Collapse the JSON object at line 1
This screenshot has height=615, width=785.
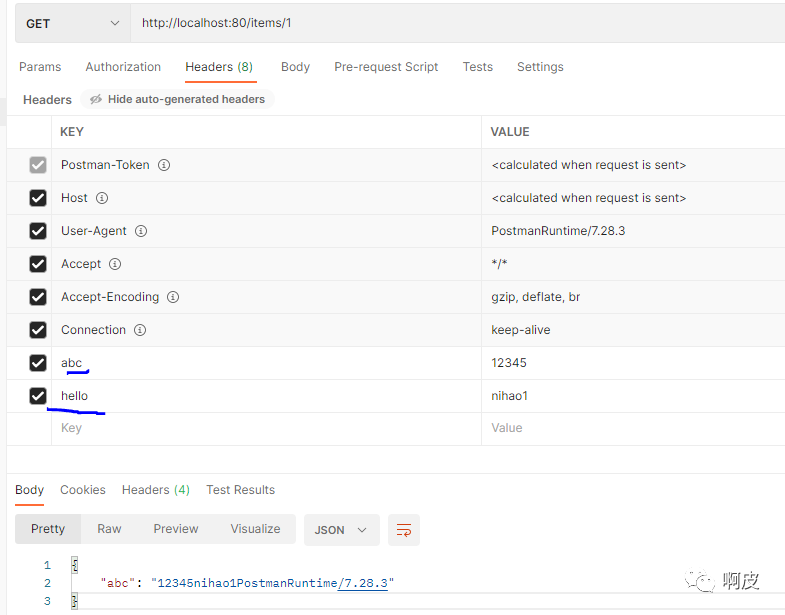pos(75,565)
